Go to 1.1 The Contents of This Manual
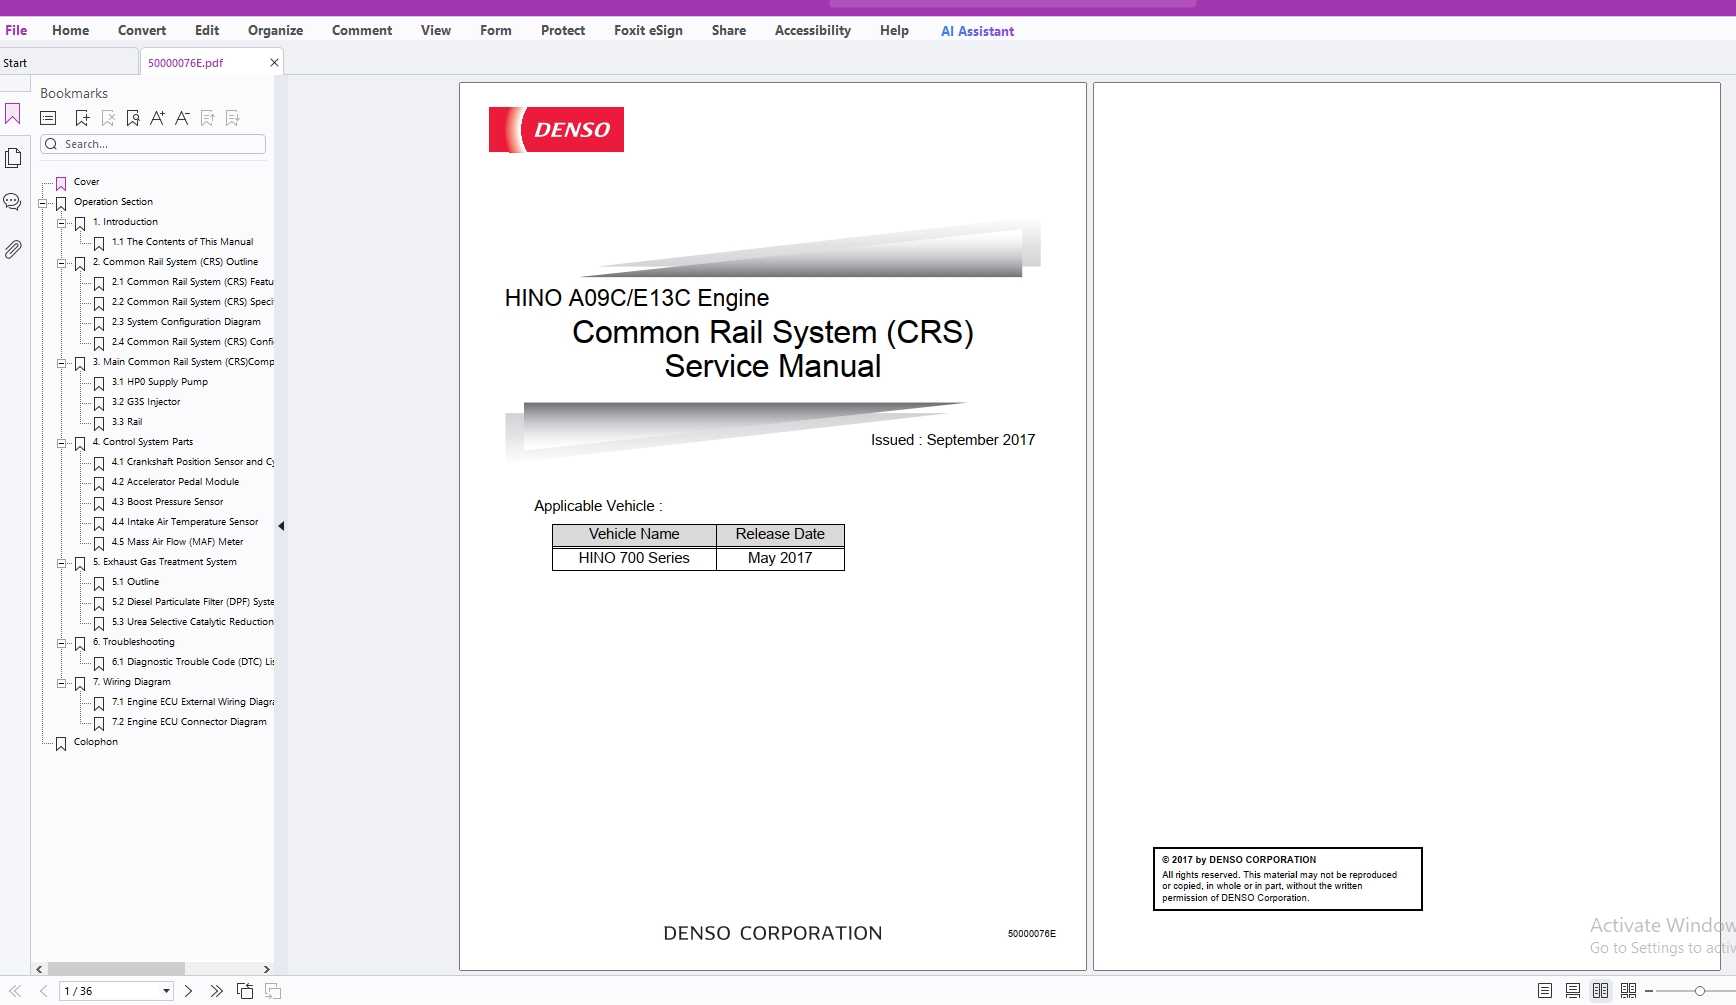 tap(182, 242)
